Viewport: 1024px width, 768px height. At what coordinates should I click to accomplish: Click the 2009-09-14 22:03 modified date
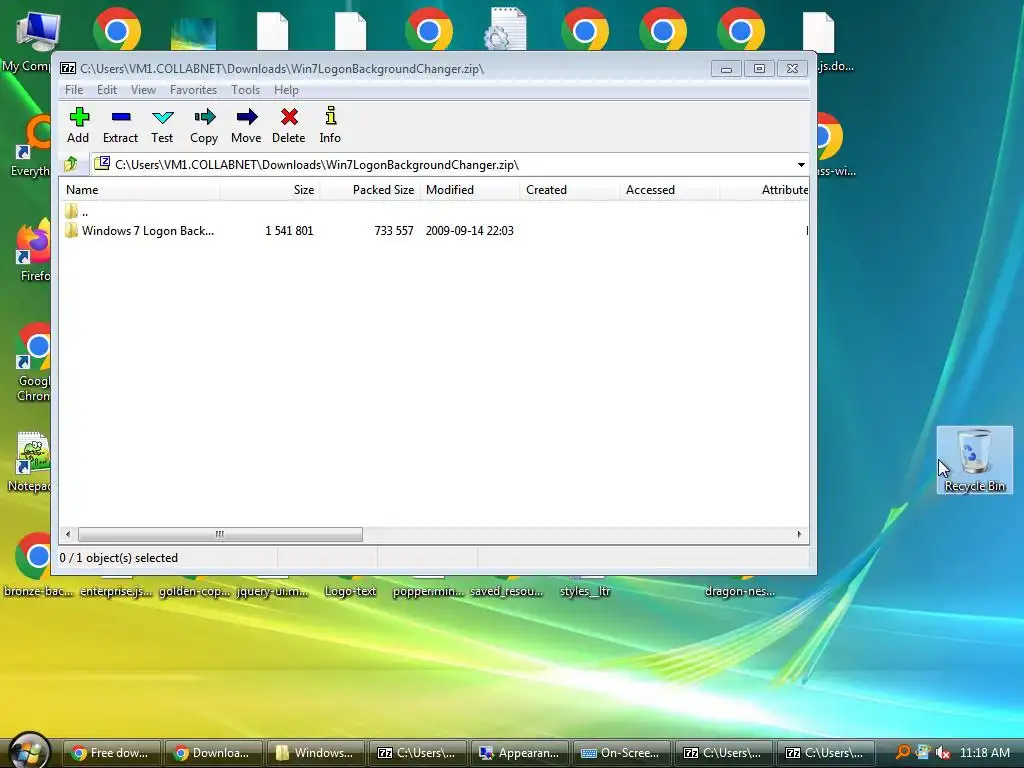click(470, 231)
